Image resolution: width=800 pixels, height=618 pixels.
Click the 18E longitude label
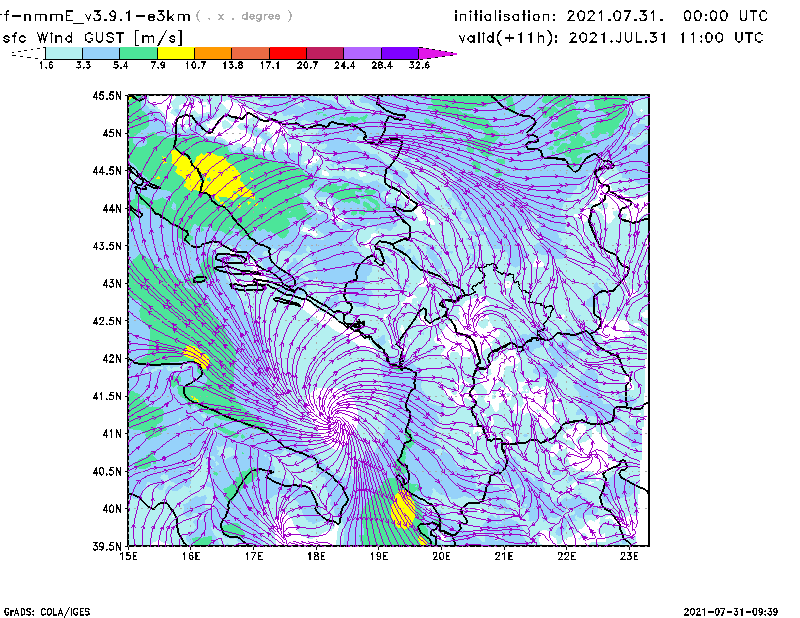point(316,556)
